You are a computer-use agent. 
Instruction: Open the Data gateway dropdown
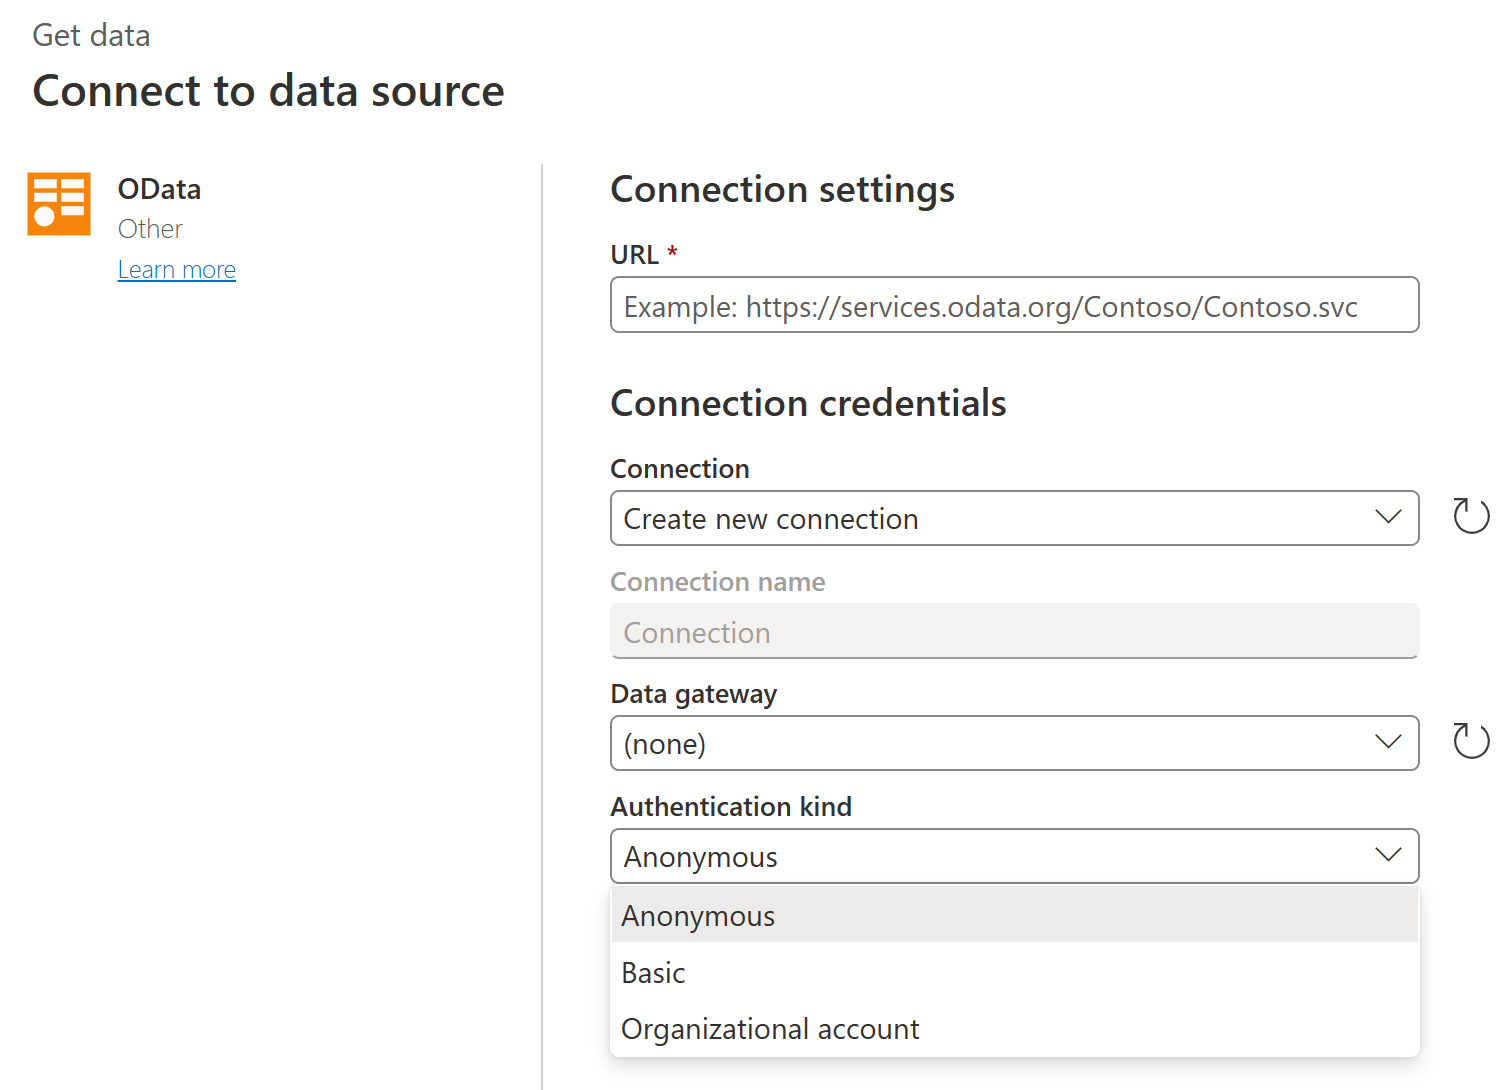(x=1014, y=742)
